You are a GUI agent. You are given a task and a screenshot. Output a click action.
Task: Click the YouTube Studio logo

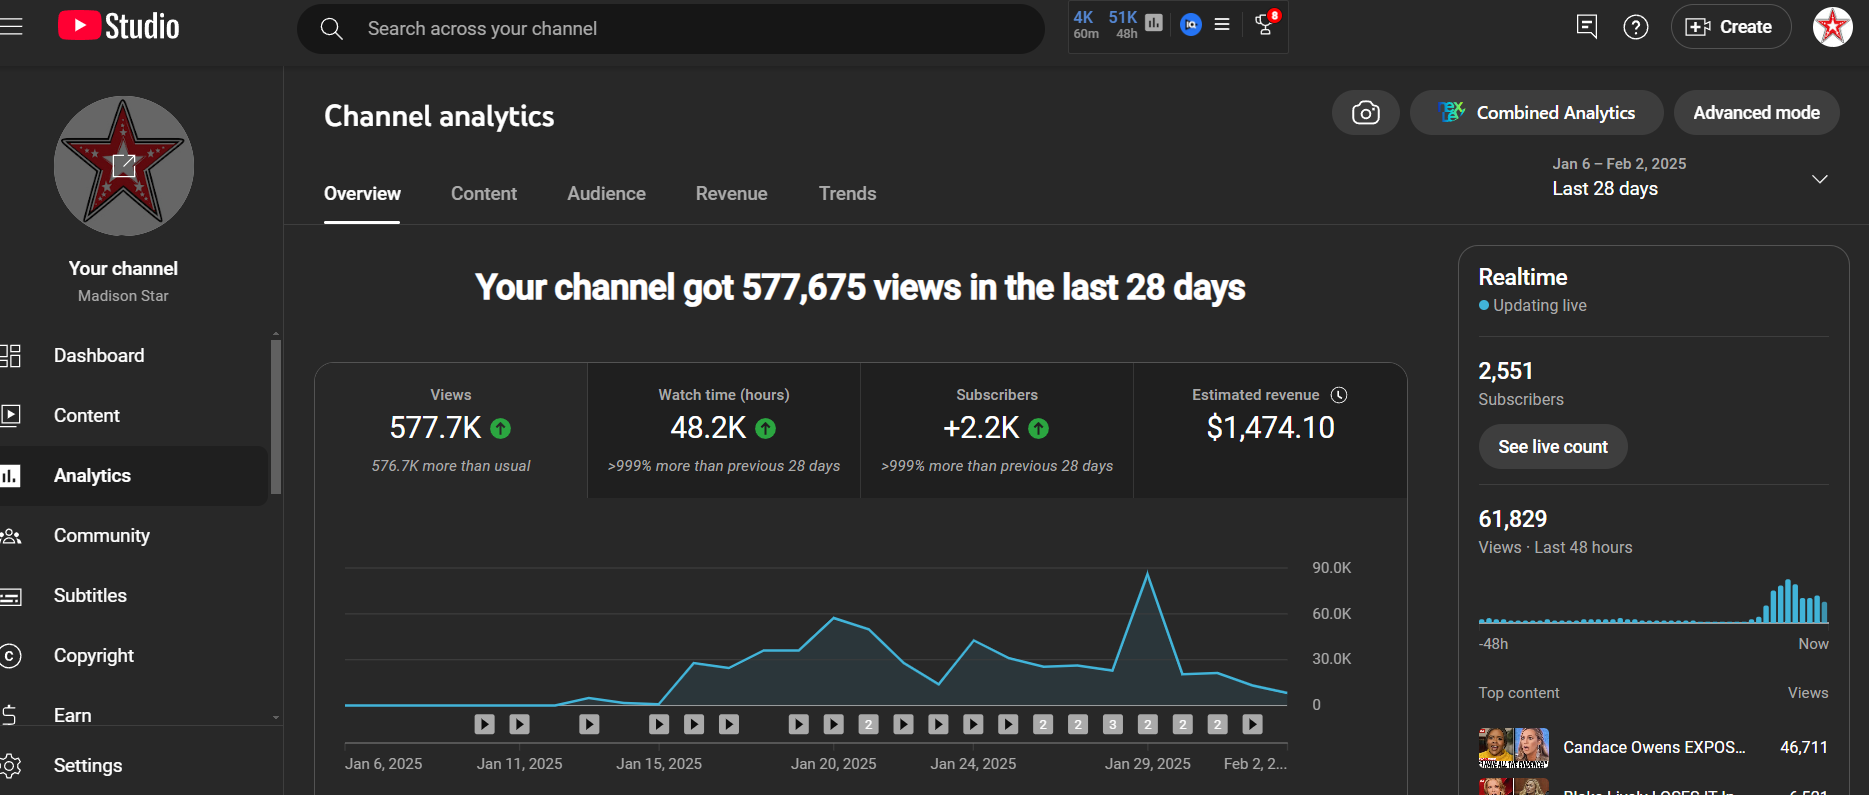[x=119, y=27]
